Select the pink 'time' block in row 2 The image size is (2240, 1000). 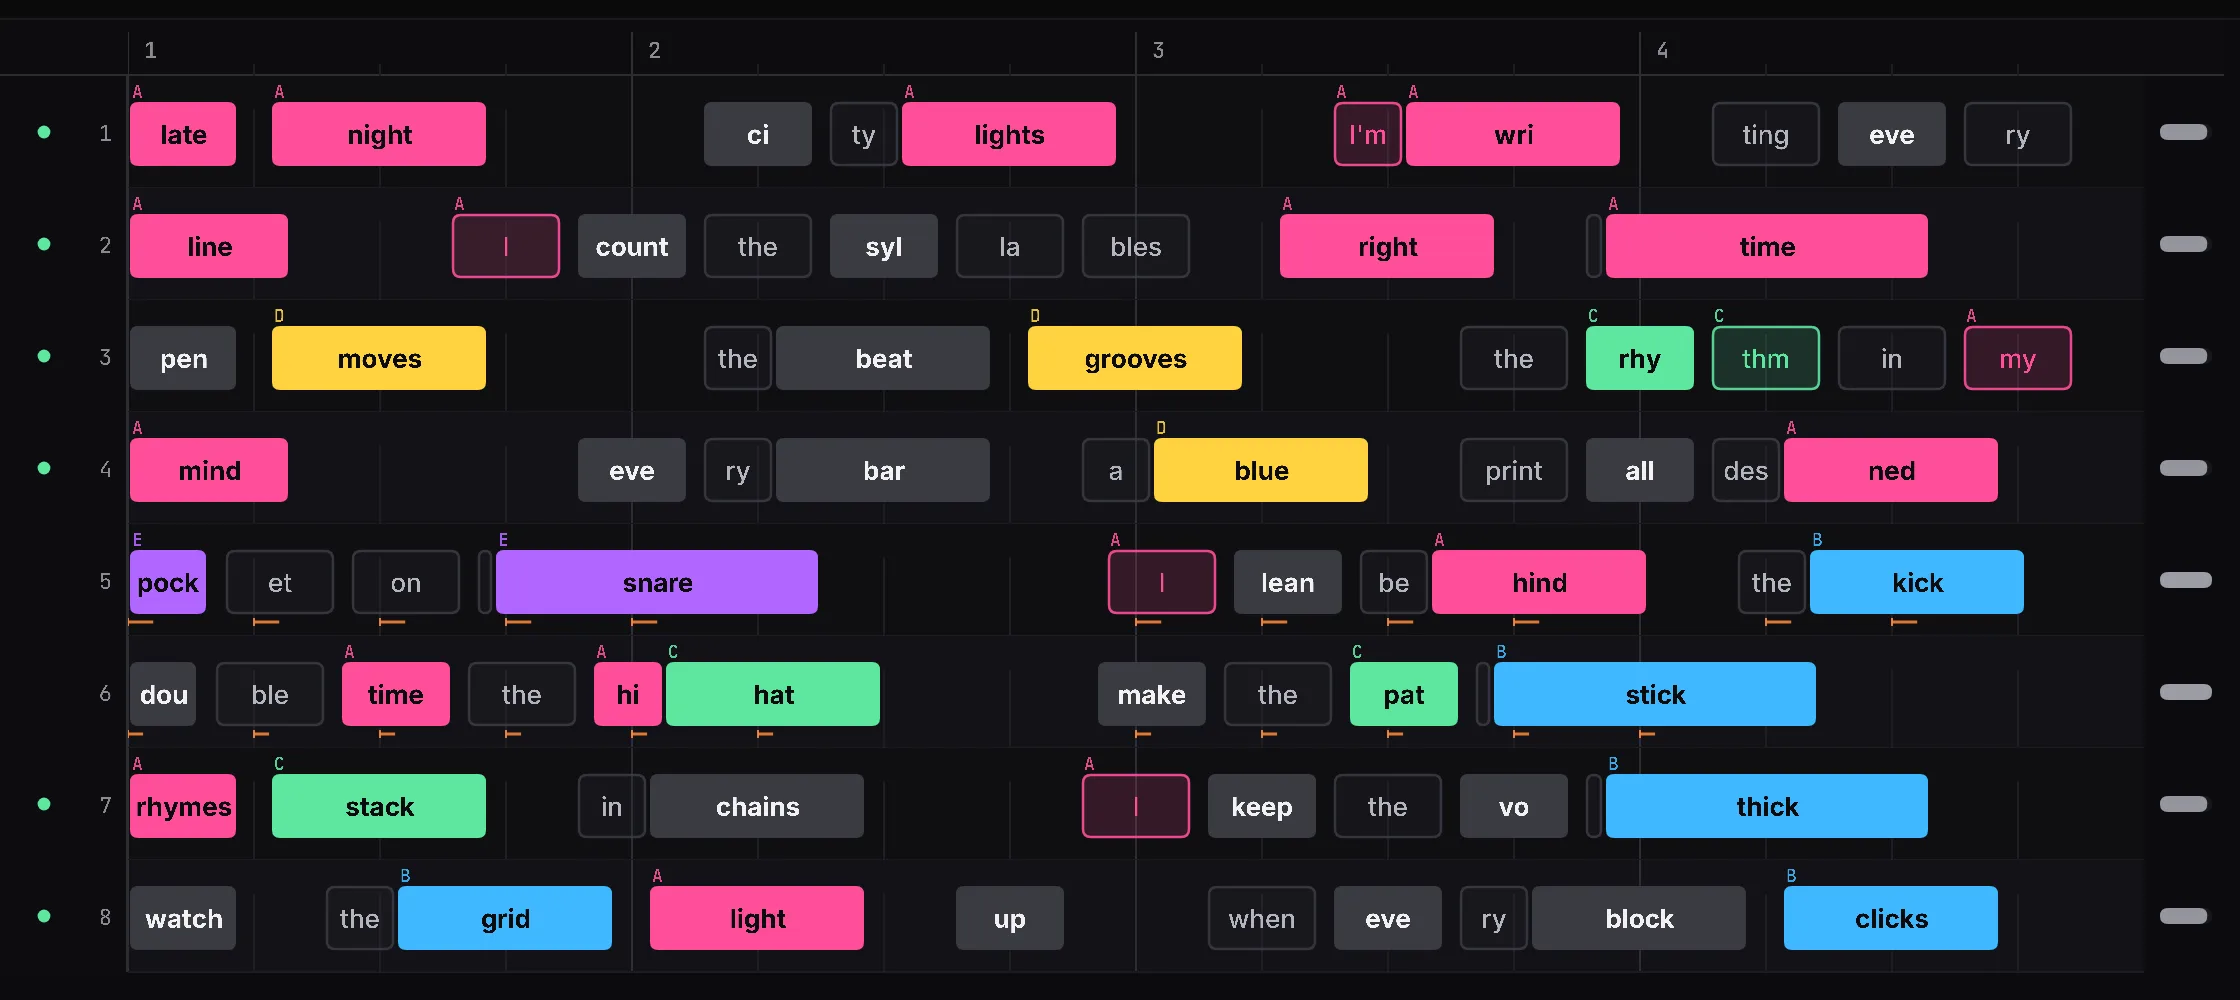pyautogui.click(x=1767, y=246)
